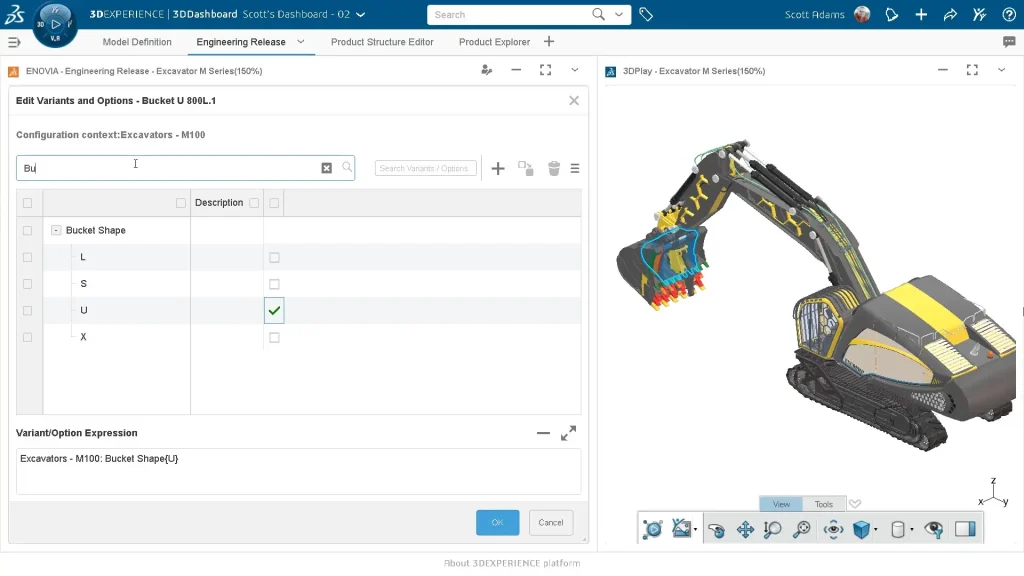Expand the Variant/Option Expression panel fullscreen
This screenshot has width=1024, height=576.
[x=568, y=433]
